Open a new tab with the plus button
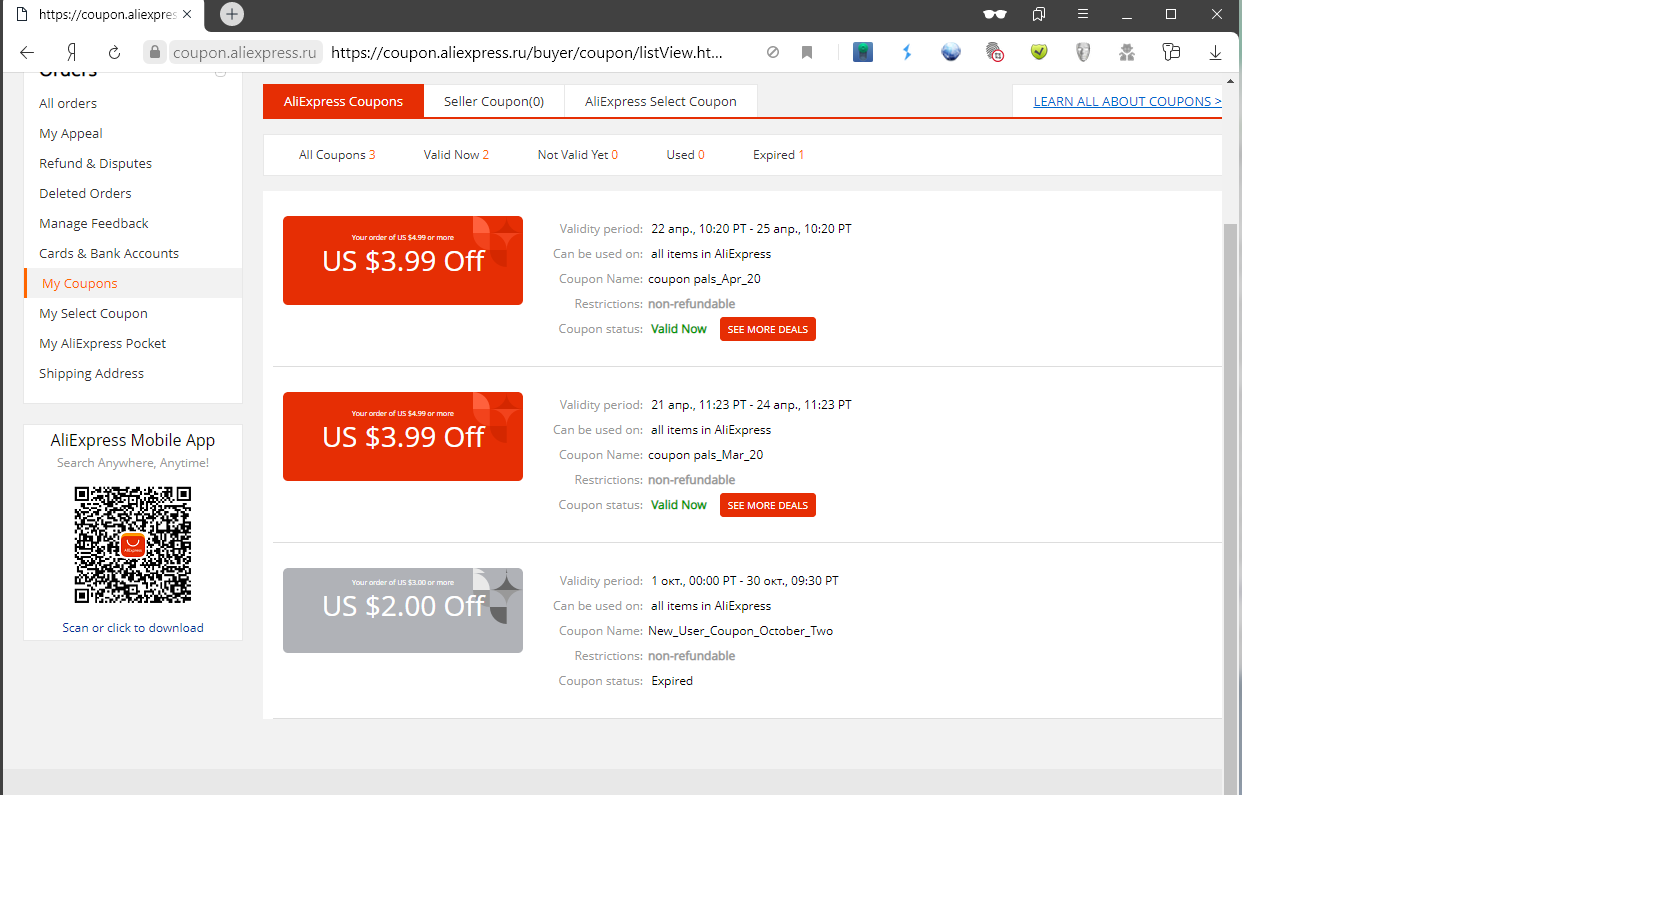1674x905 pixels. (232, 14)
